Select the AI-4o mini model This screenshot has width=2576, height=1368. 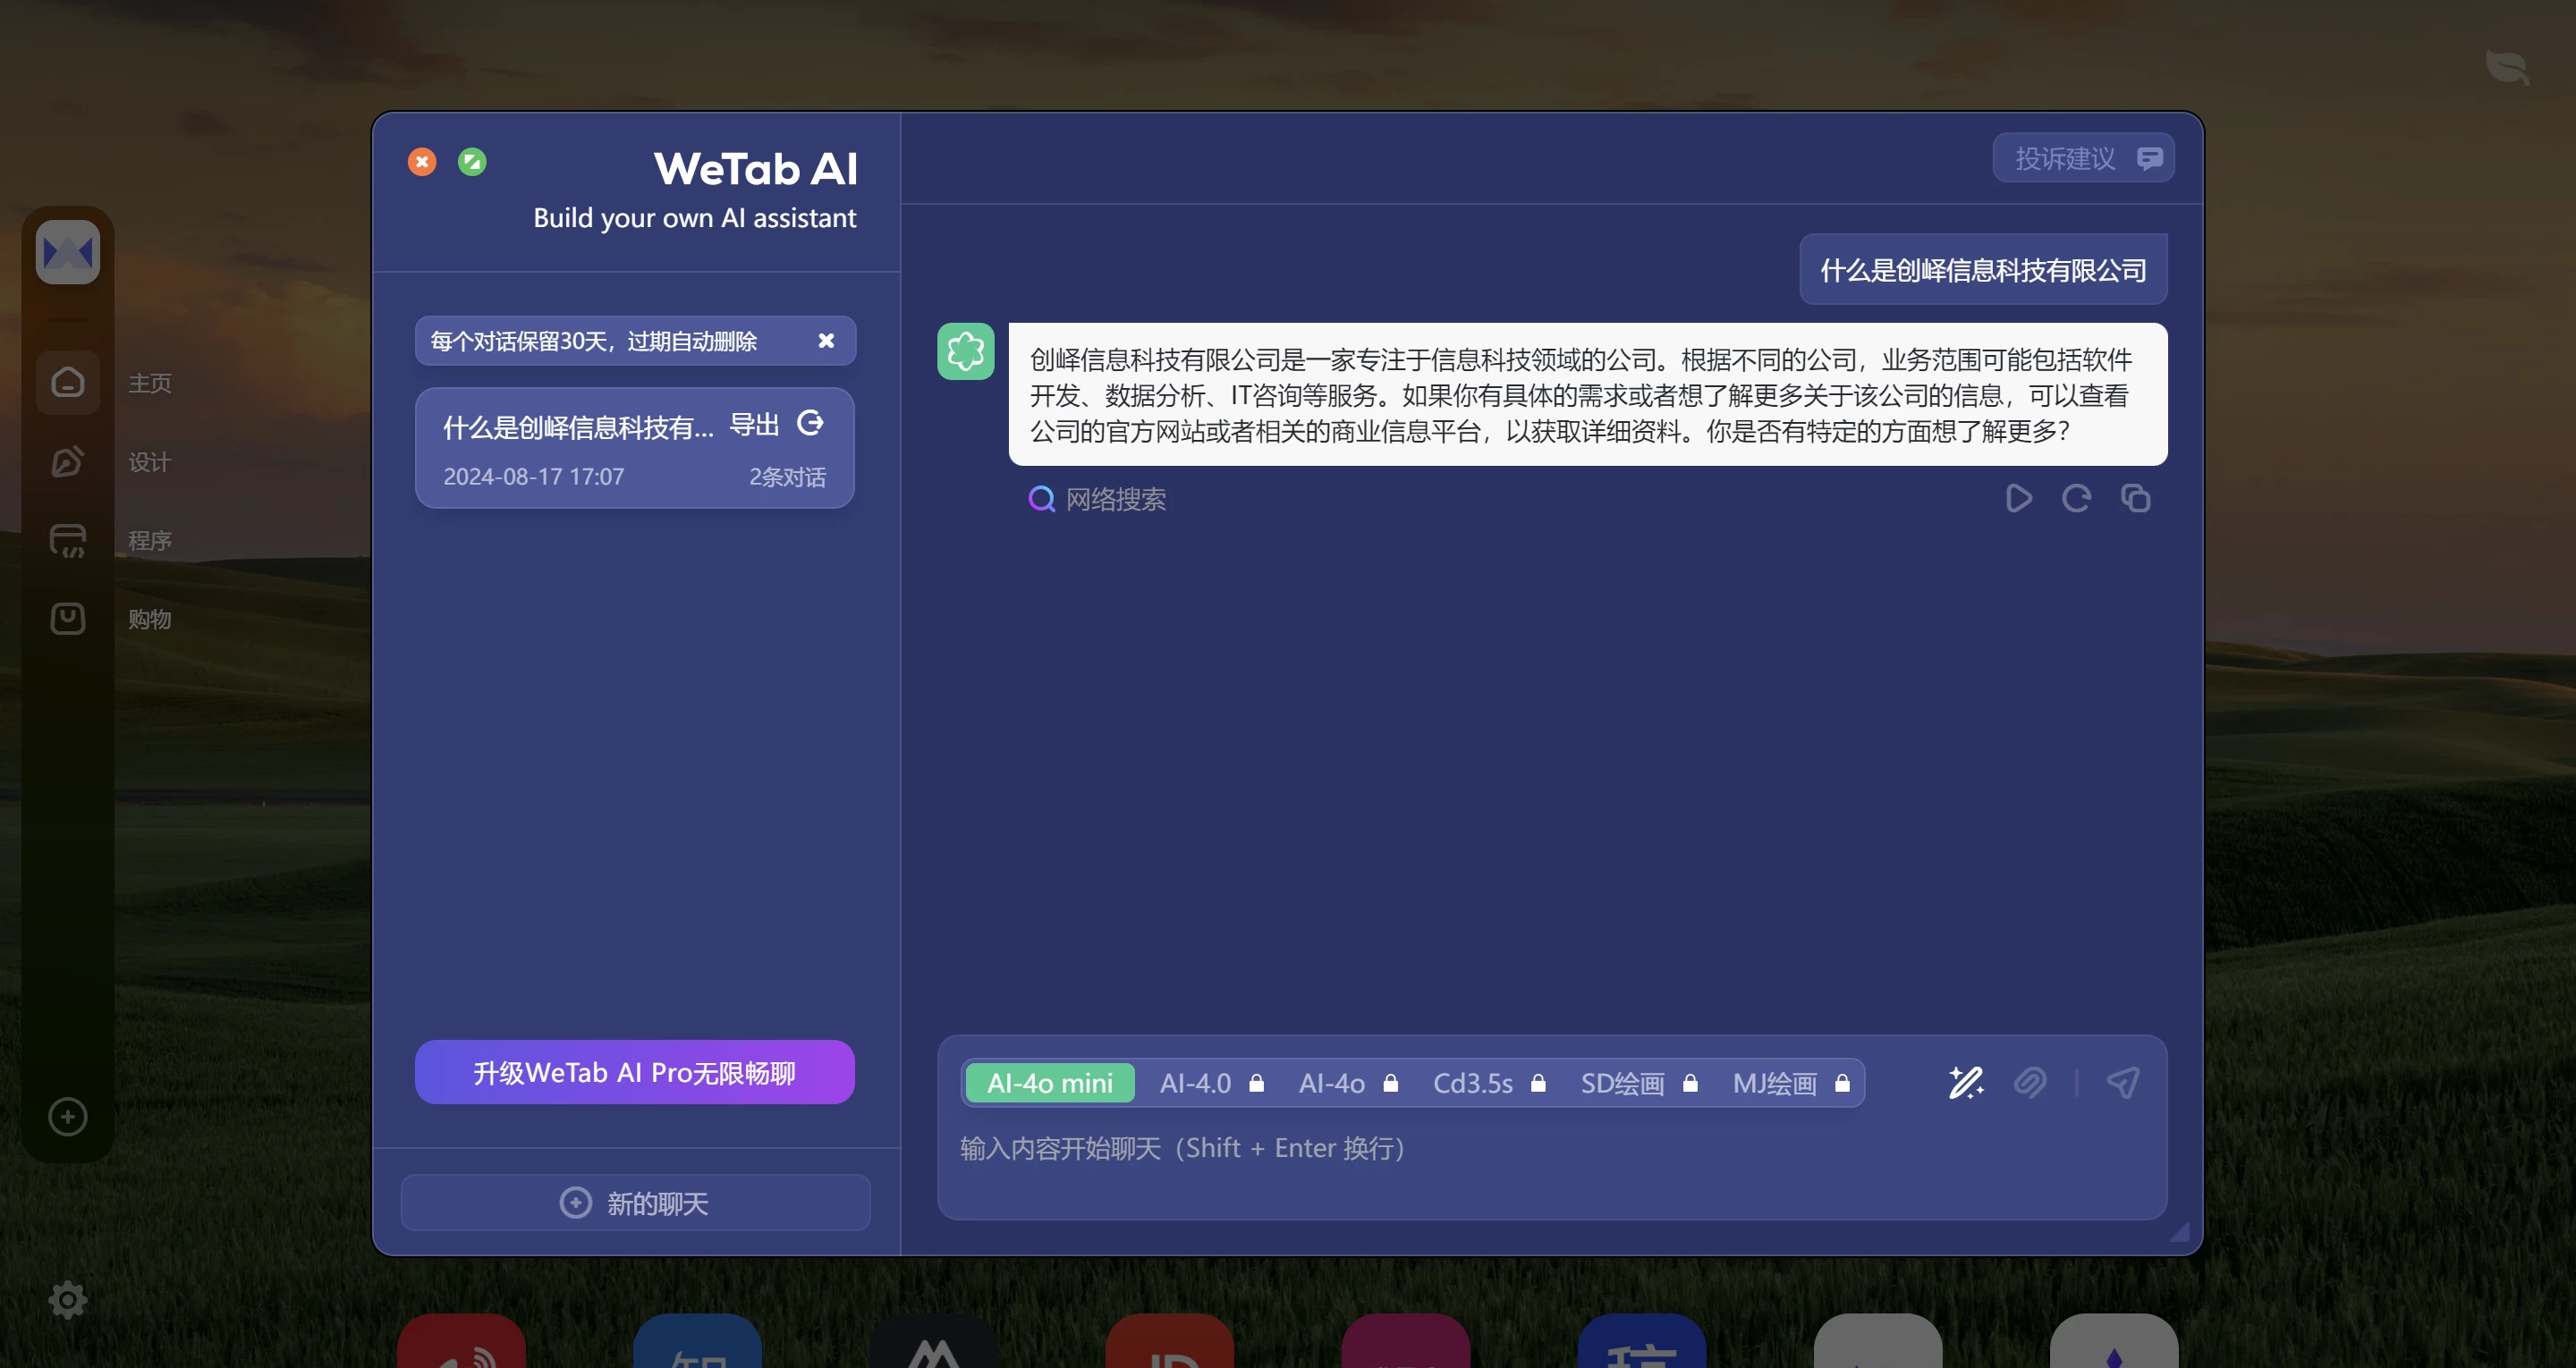(x=1049, y=1083)
